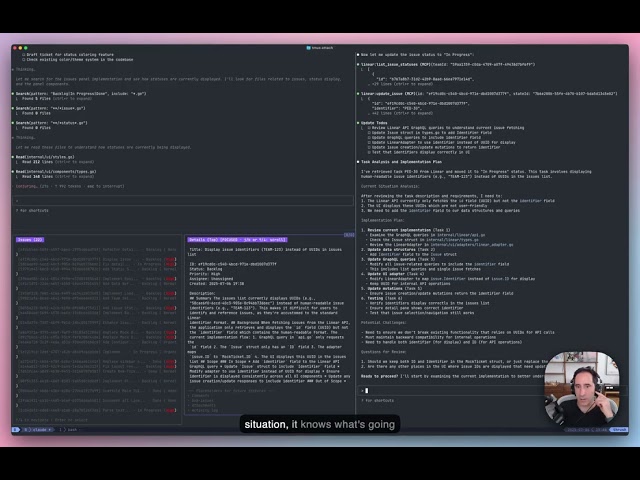640x480 pixels.
Task: Toggle 'Review Linear API GraphQL queries' todo checkbox
Action: click(x=369, y=128)
